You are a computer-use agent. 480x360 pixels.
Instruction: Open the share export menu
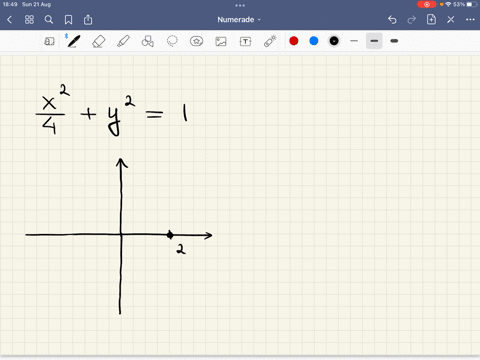[x=88, y=19]
